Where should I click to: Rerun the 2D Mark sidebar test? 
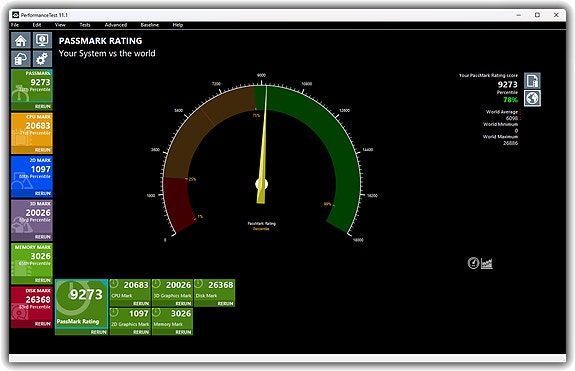coord(43,193)
